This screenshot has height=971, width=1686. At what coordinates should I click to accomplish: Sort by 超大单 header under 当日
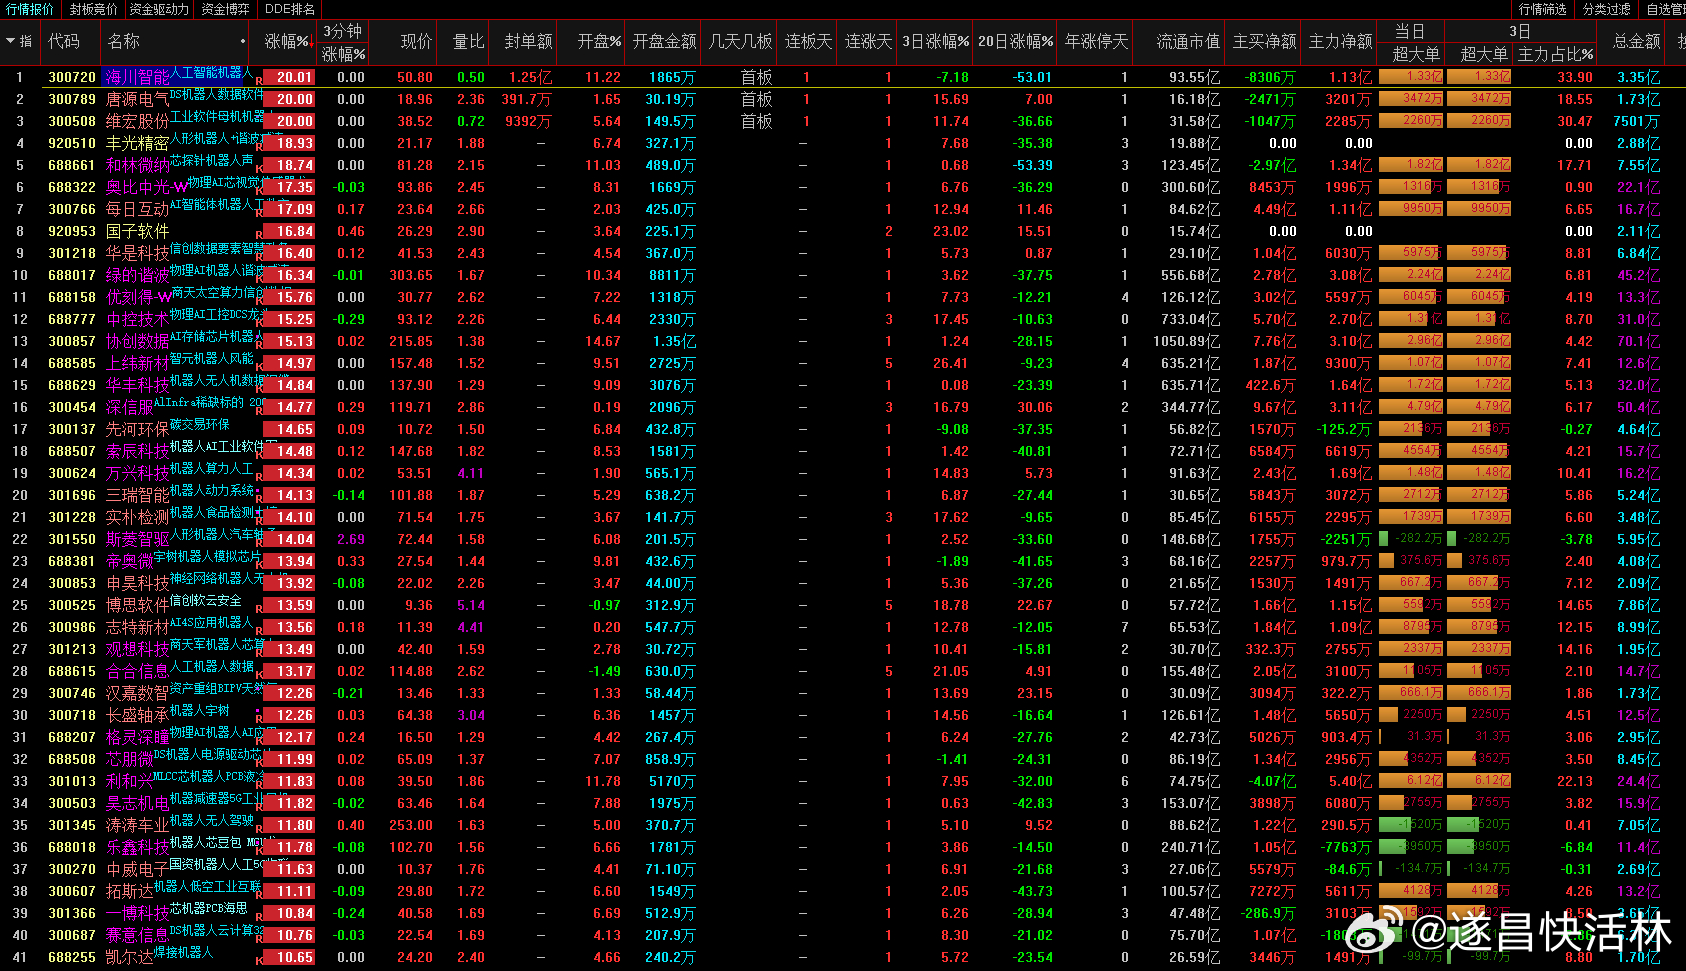(1416, 54)
